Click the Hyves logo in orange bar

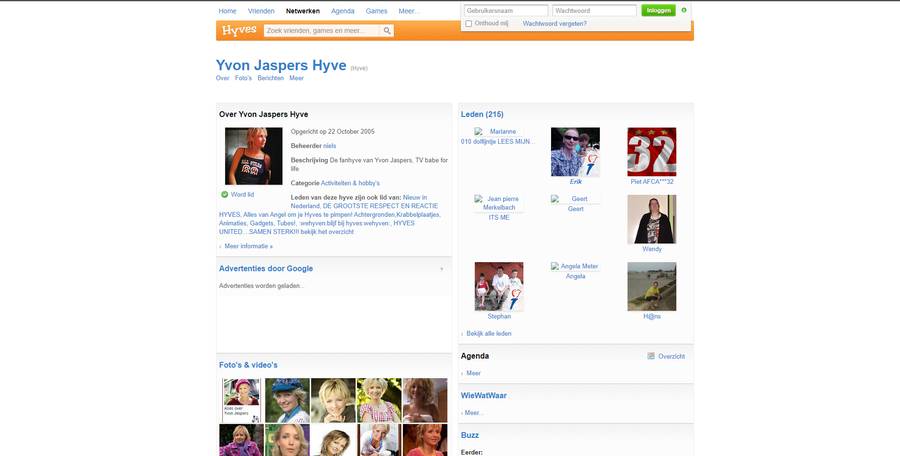click(239, 30)
